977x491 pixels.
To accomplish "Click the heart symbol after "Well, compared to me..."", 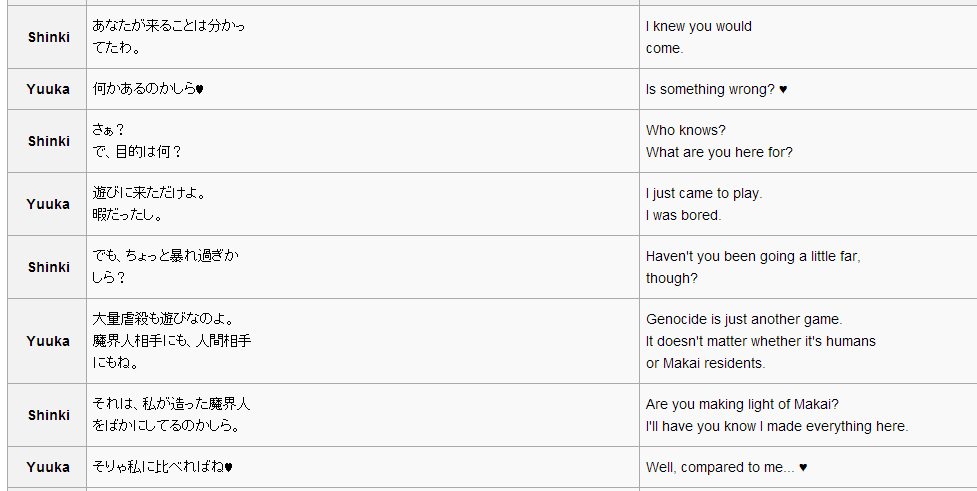I will click(803, 467).
